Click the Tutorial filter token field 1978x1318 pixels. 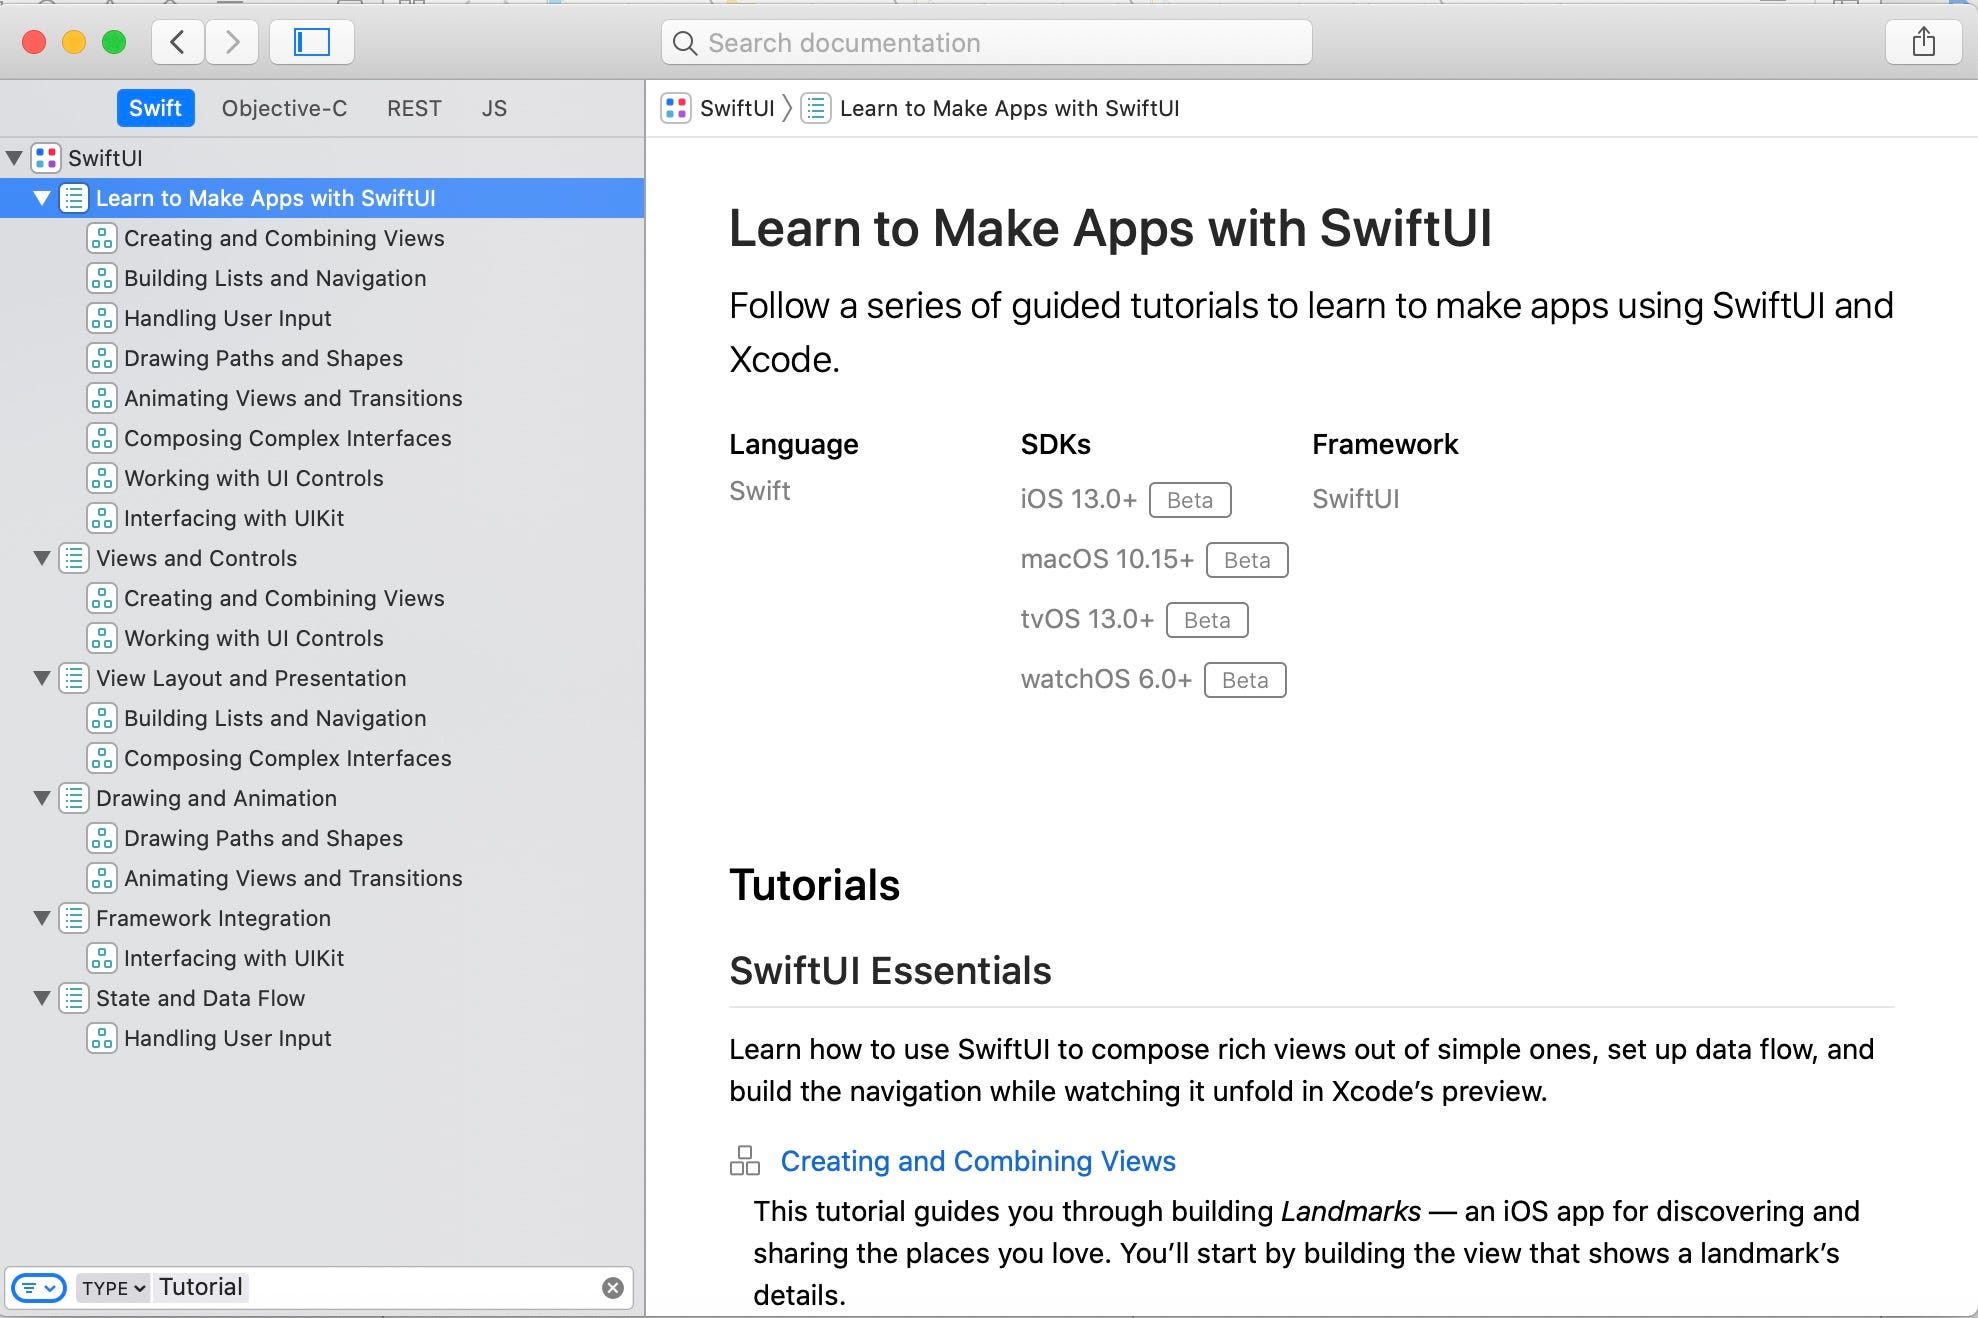[201, 1287]
